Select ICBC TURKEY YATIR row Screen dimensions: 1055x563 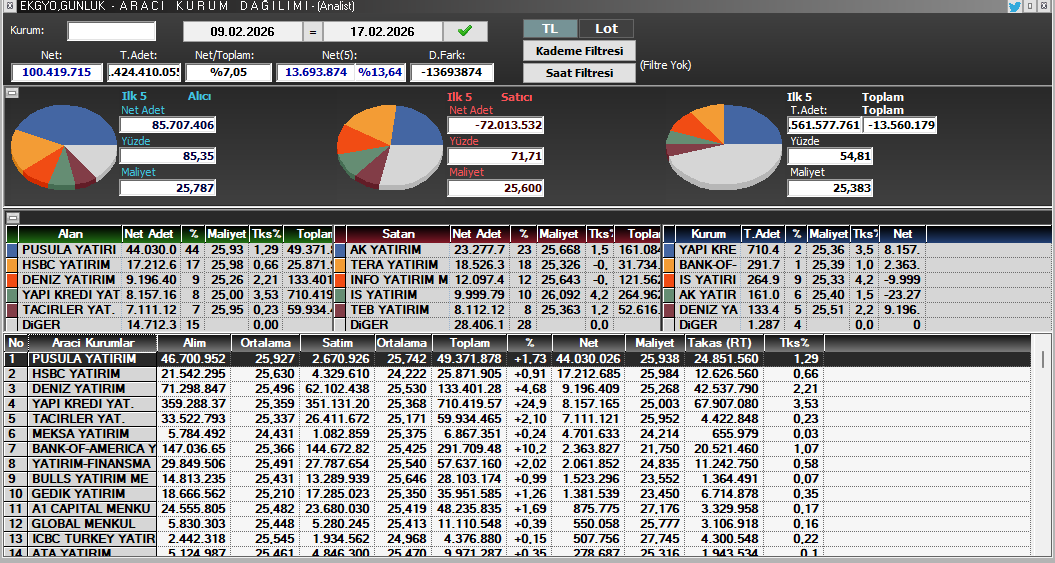517,539
